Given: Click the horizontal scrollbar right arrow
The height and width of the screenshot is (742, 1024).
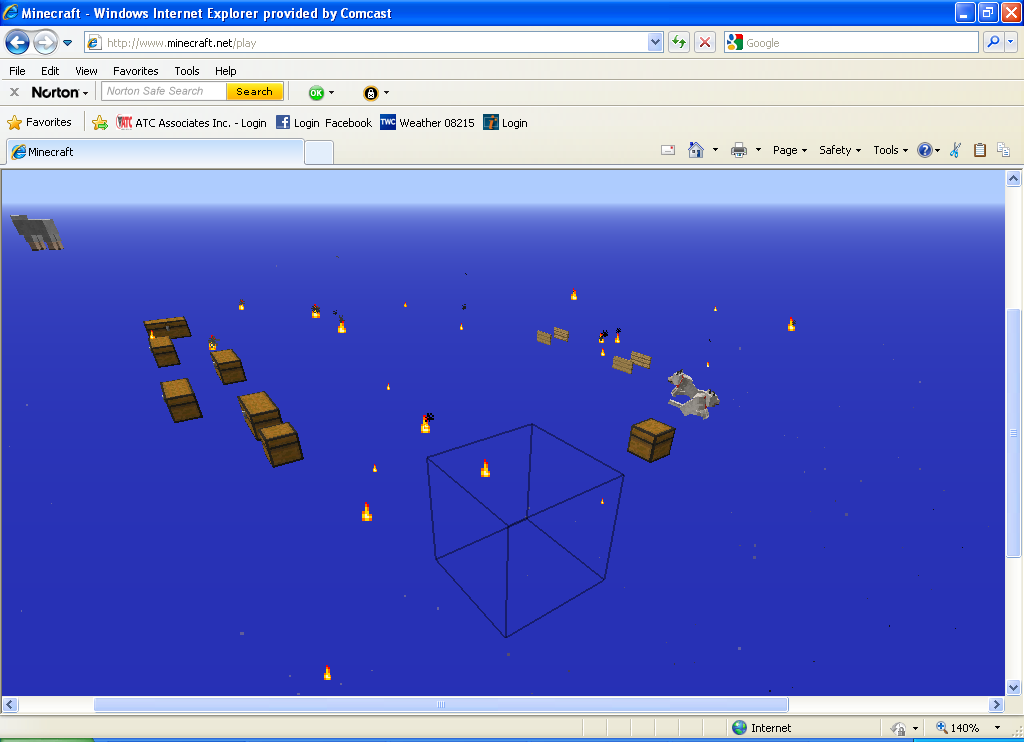Looking at the screenshot, I should [996, 705].
